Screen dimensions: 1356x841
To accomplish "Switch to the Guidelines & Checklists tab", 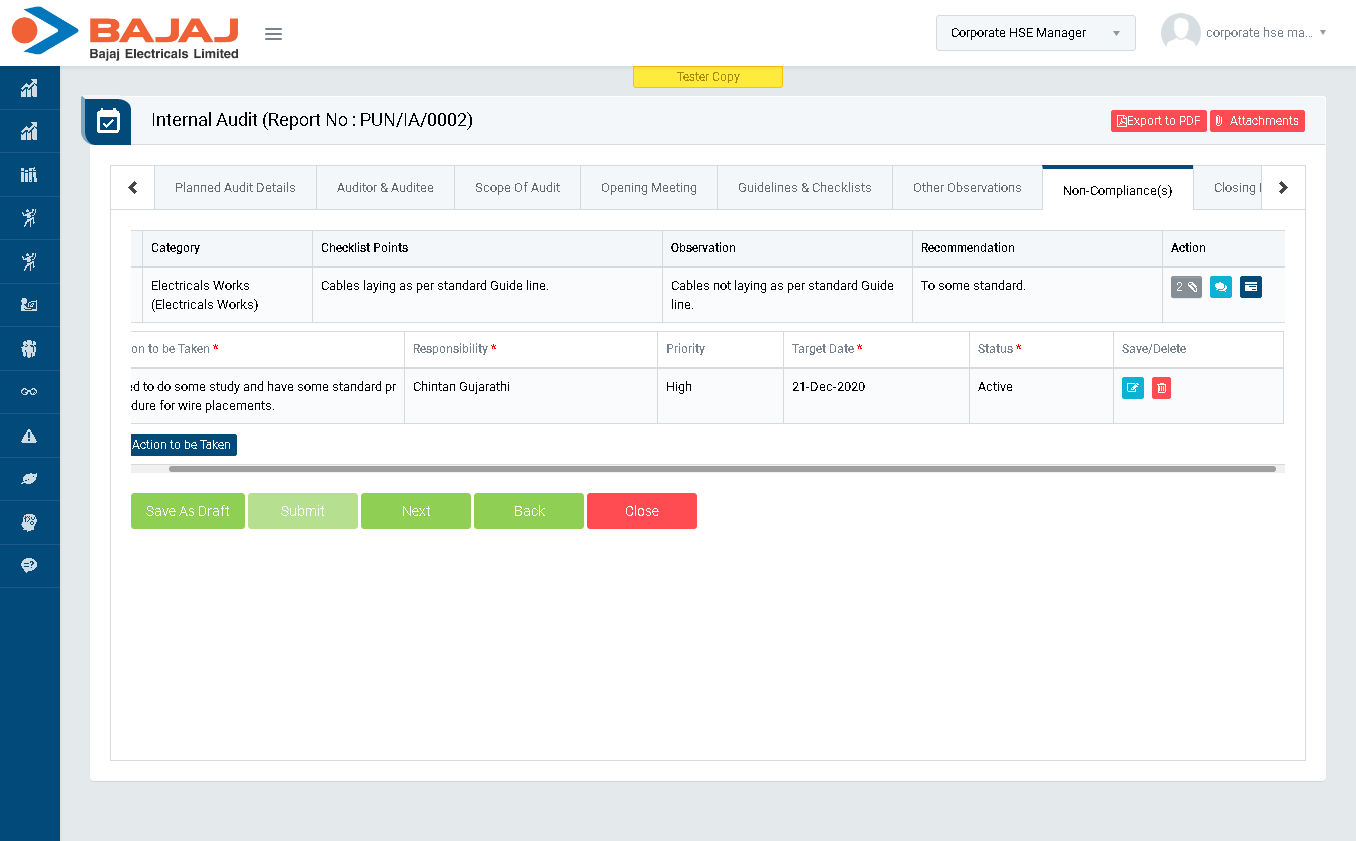I will (x=804, y=188).
